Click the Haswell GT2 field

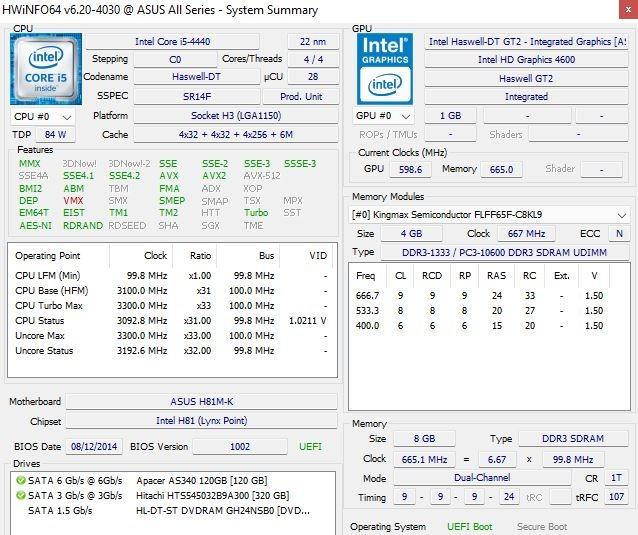point(527,79)
